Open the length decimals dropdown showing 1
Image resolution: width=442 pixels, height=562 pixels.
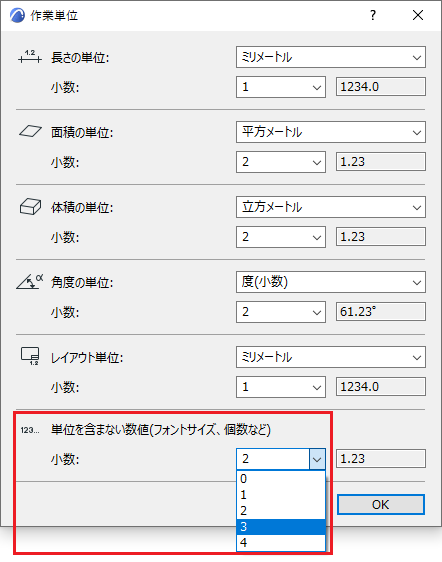281,87
